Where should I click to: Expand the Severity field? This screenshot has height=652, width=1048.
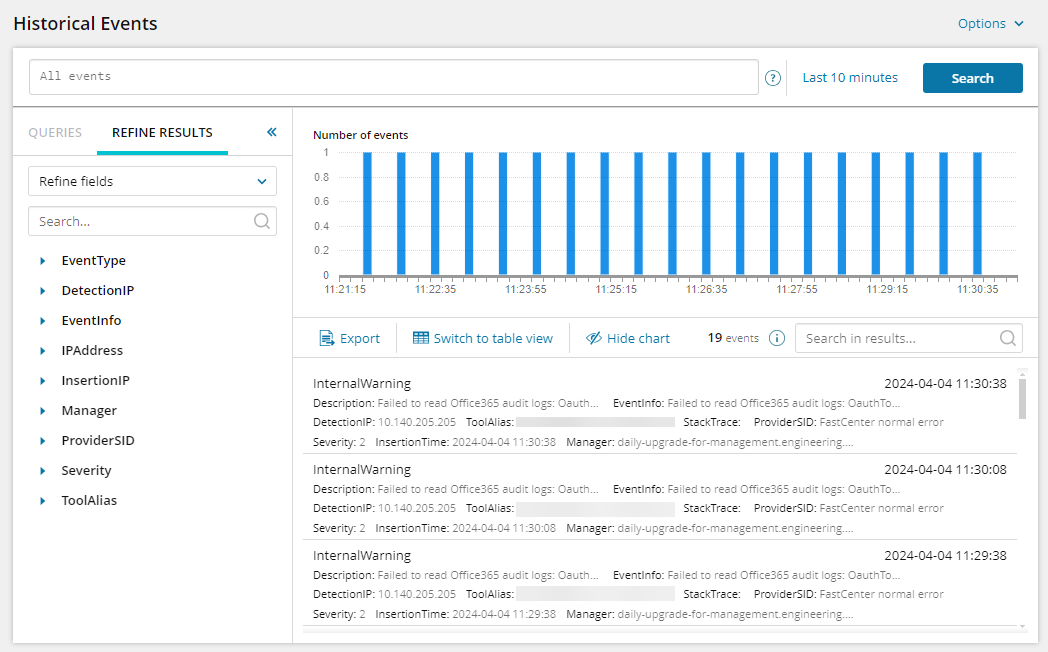point(43,471)
